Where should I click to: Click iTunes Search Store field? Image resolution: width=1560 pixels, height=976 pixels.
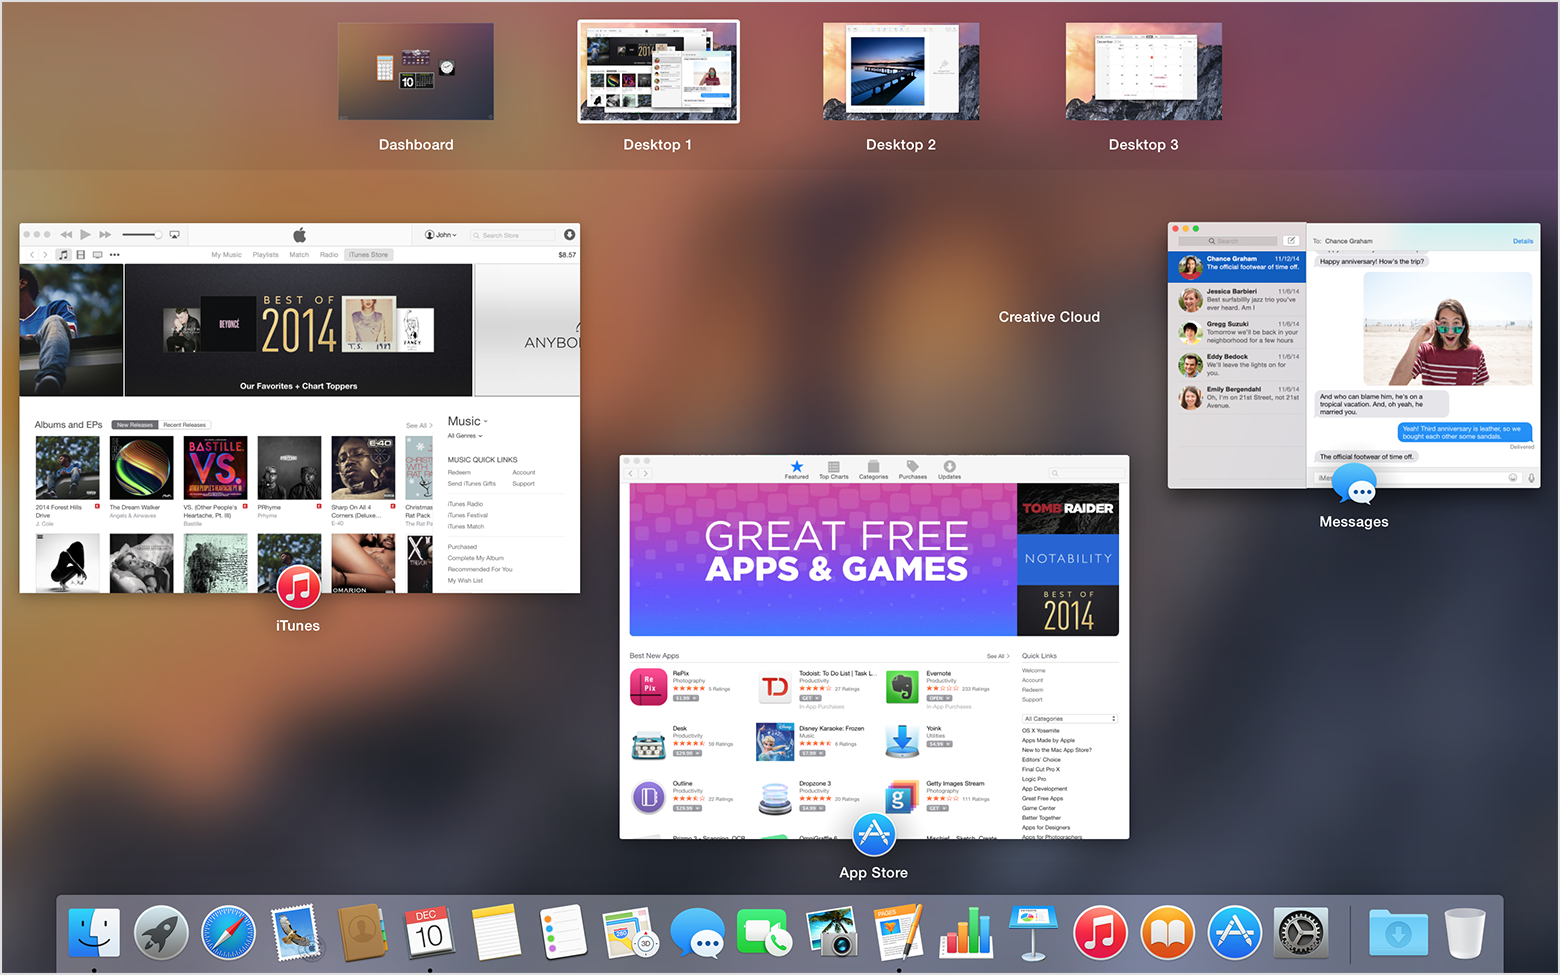[512, 235]
